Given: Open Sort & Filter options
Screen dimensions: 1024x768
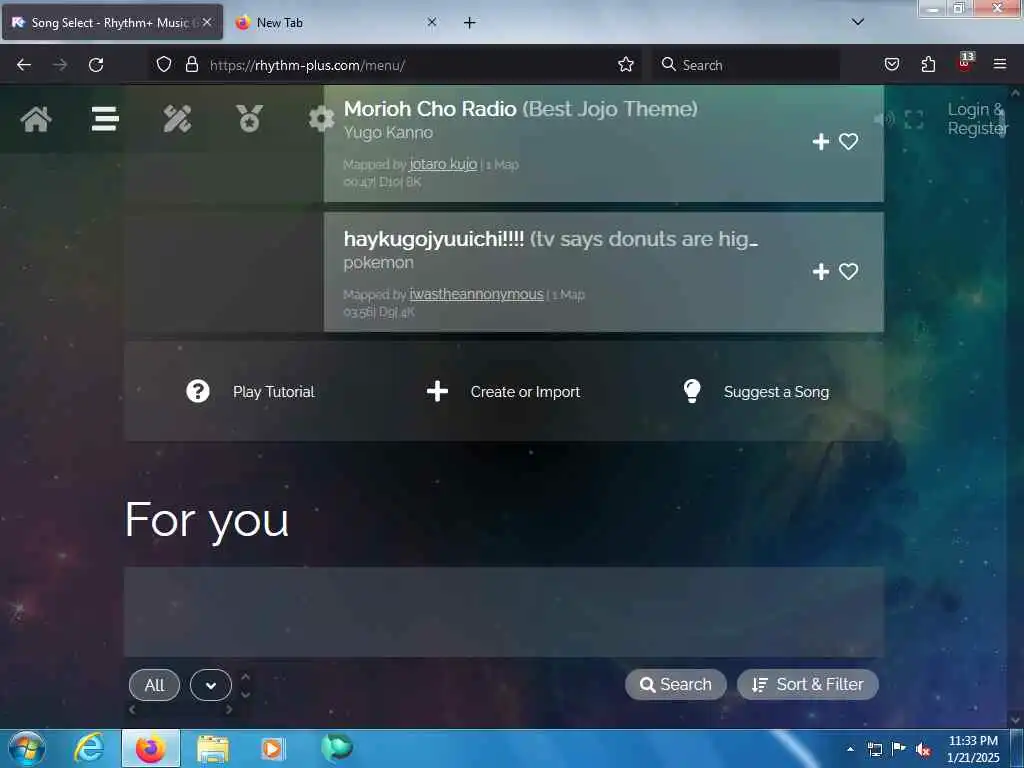Looking at the screenshot, I should [x=807, y=684].
